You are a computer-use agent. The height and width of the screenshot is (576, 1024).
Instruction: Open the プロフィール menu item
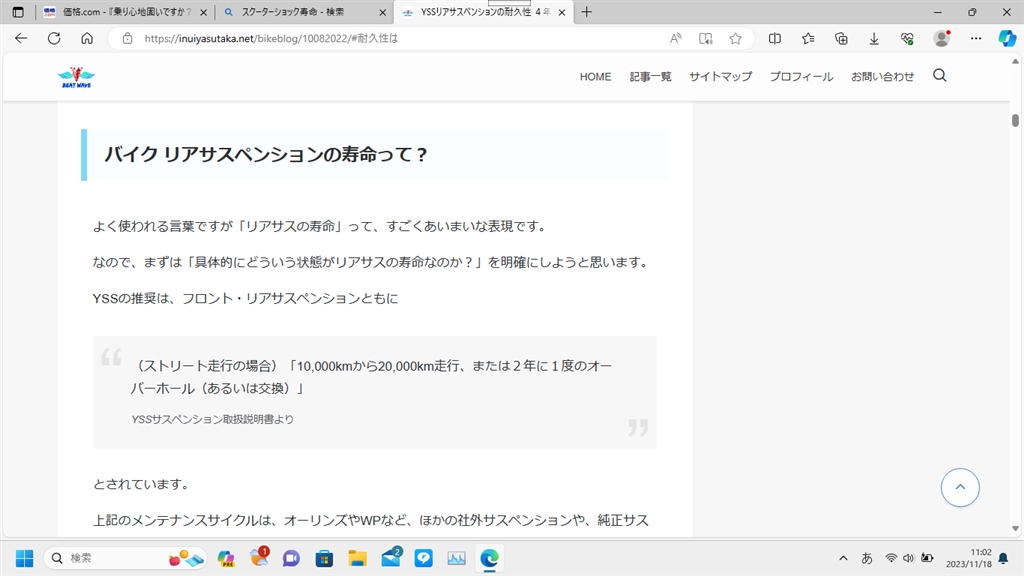point(801,76)
